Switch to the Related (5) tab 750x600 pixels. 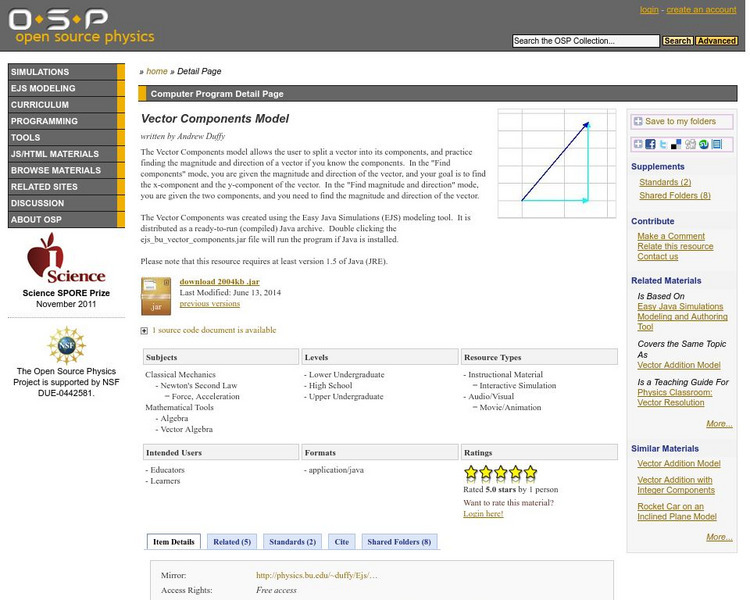pyautogui.click(x=232, y=542)
